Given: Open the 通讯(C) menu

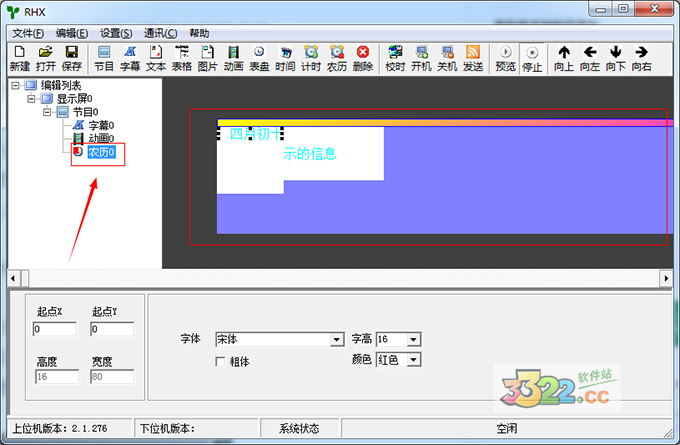Looking at the screenshot, I should point(160,33).
